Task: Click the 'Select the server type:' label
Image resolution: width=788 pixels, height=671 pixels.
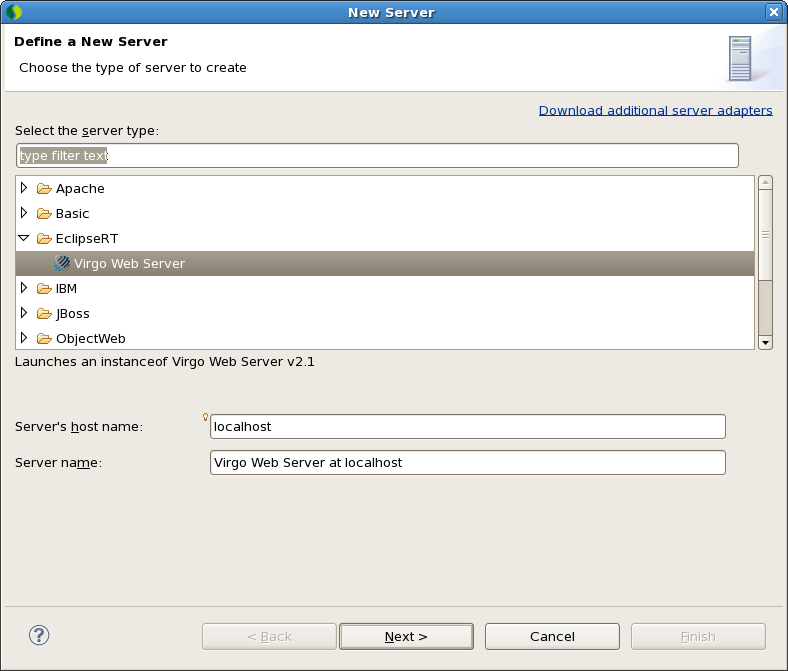Action: (86, 131)
